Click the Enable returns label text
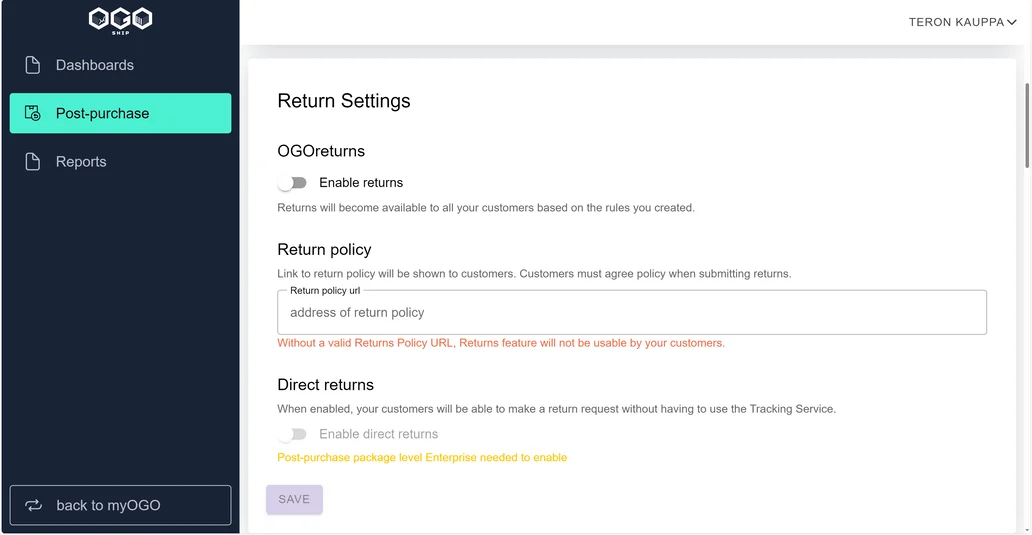This screenshot has height=535, width=1032. pos(361,183)
